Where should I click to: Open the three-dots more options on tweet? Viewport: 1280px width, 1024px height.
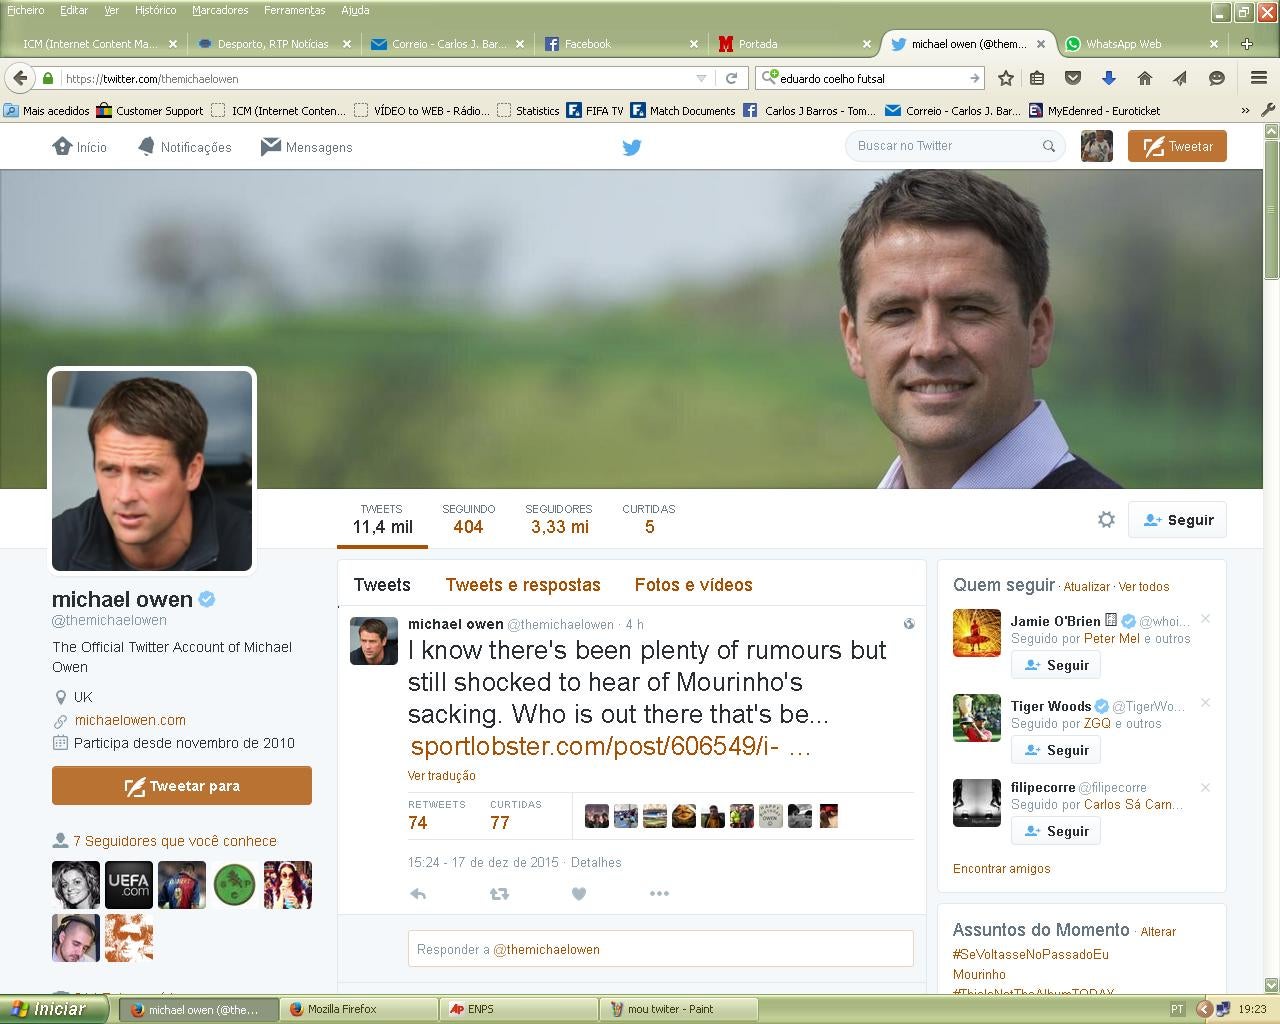[659, 894]
